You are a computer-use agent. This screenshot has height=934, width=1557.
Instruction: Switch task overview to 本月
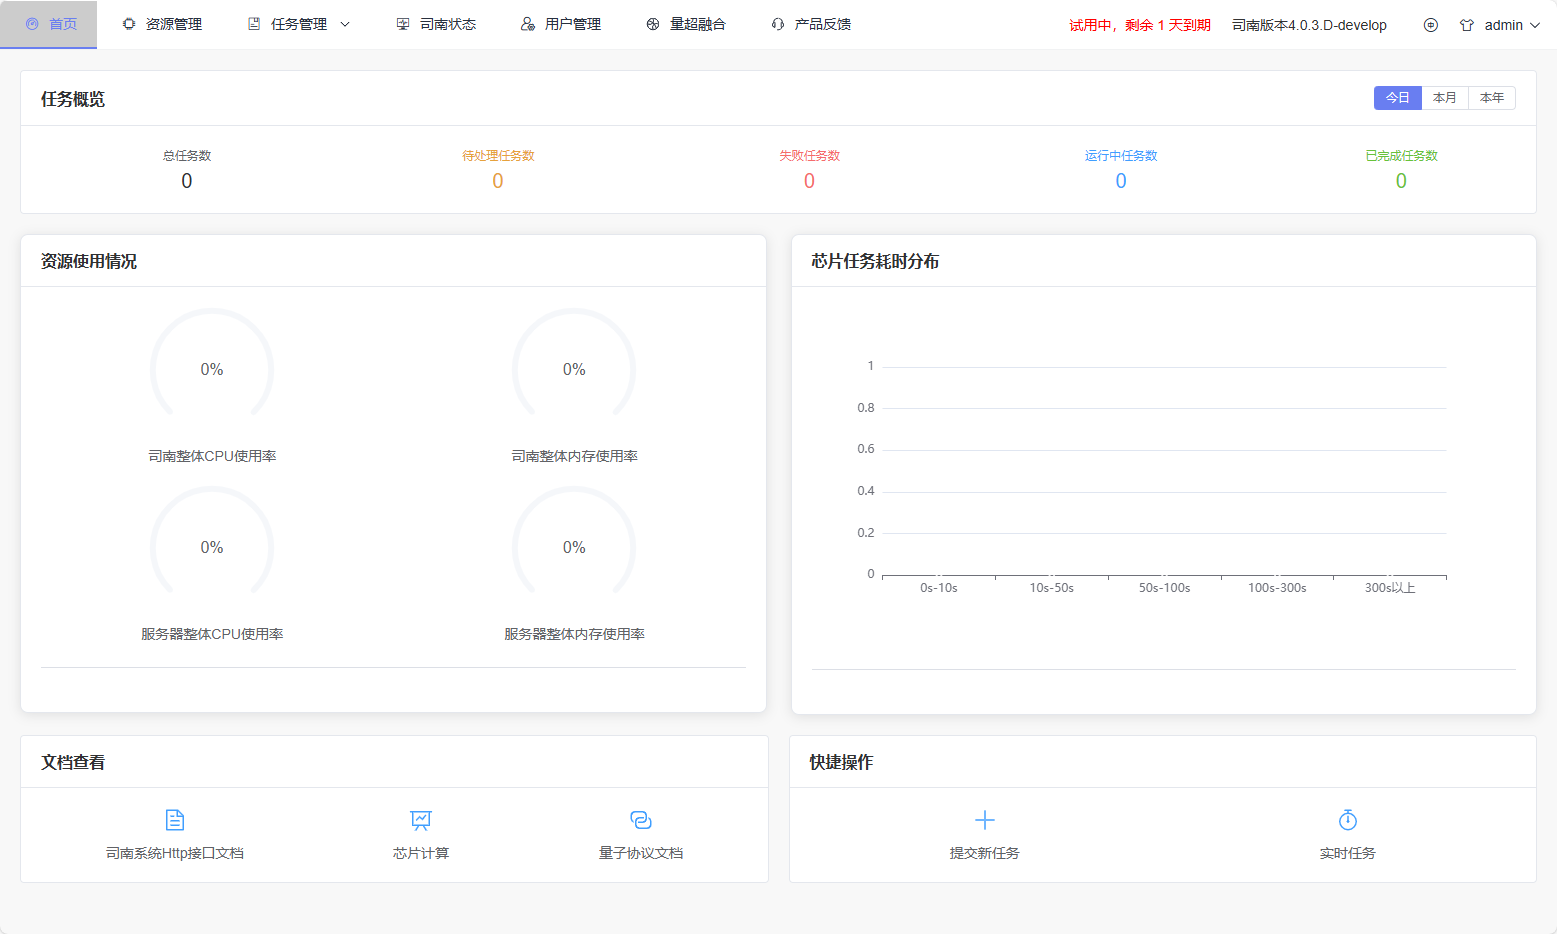[1444, 98]
